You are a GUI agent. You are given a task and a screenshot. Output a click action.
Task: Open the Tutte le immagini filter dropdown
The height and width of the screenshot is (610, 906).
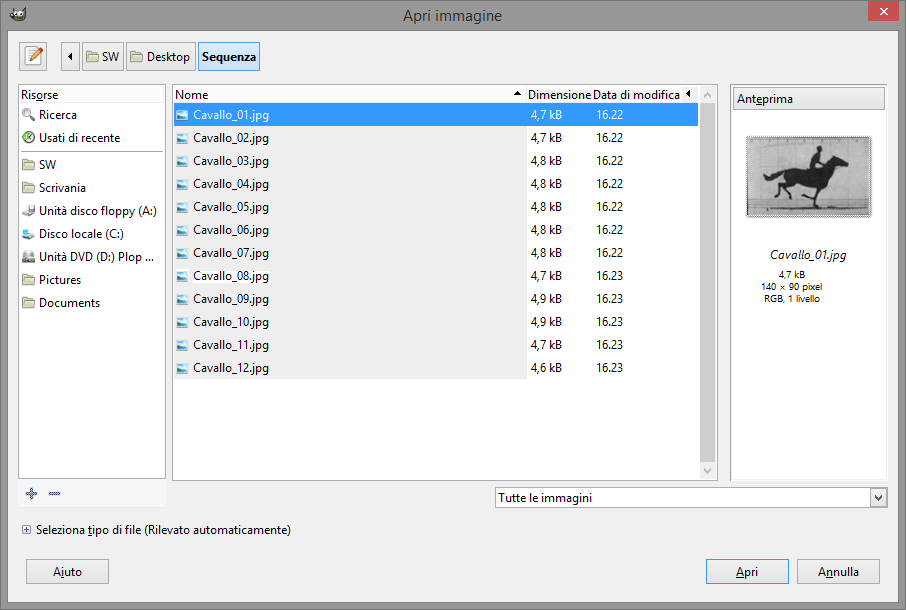click(691, 497)
